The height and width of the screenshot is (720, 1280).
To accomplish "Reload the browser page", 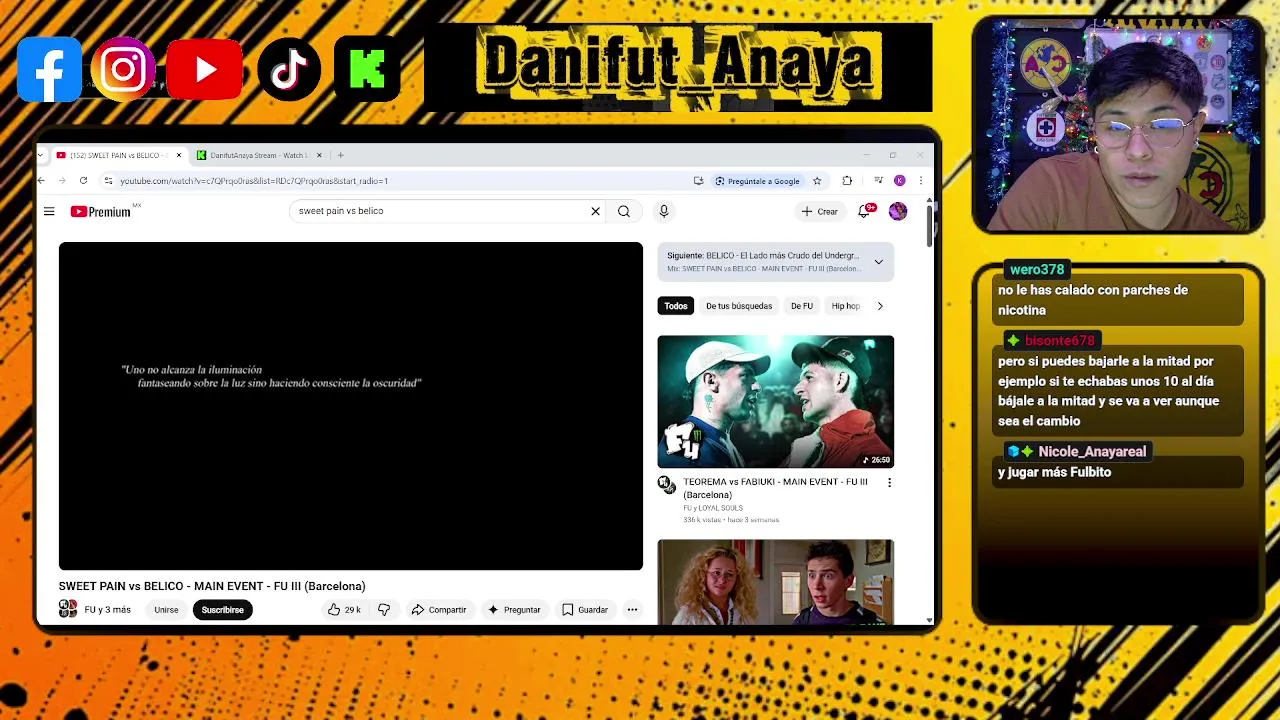I will (83, 181).
